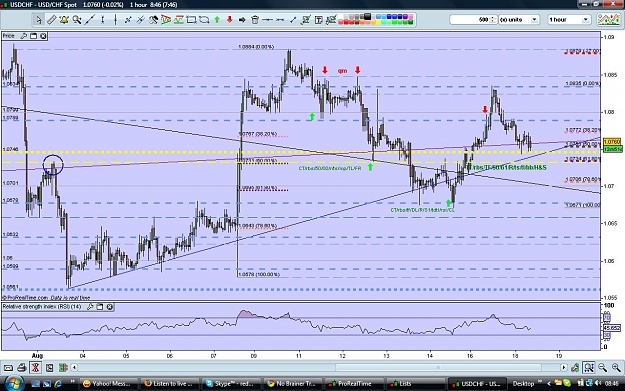Select the magnifier zoom tool in toolbar
625x391 pixels.
point(77,20)
